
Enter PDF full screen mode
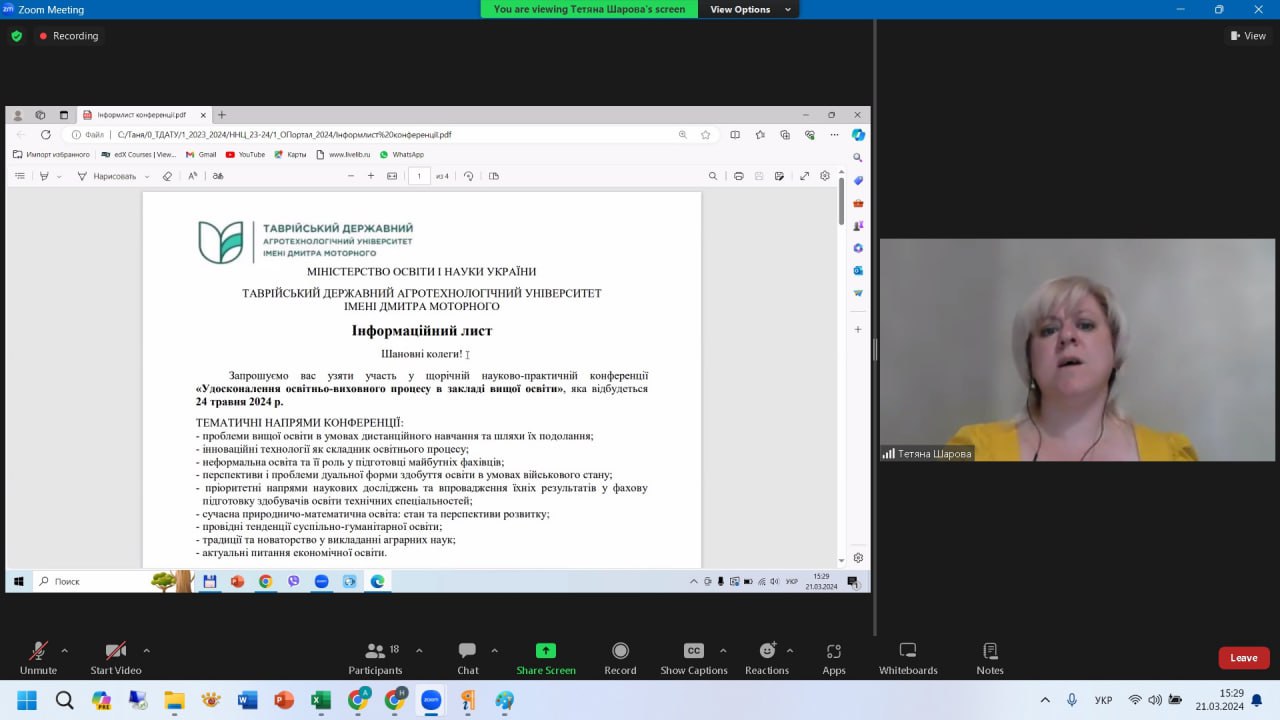point(804,176)
